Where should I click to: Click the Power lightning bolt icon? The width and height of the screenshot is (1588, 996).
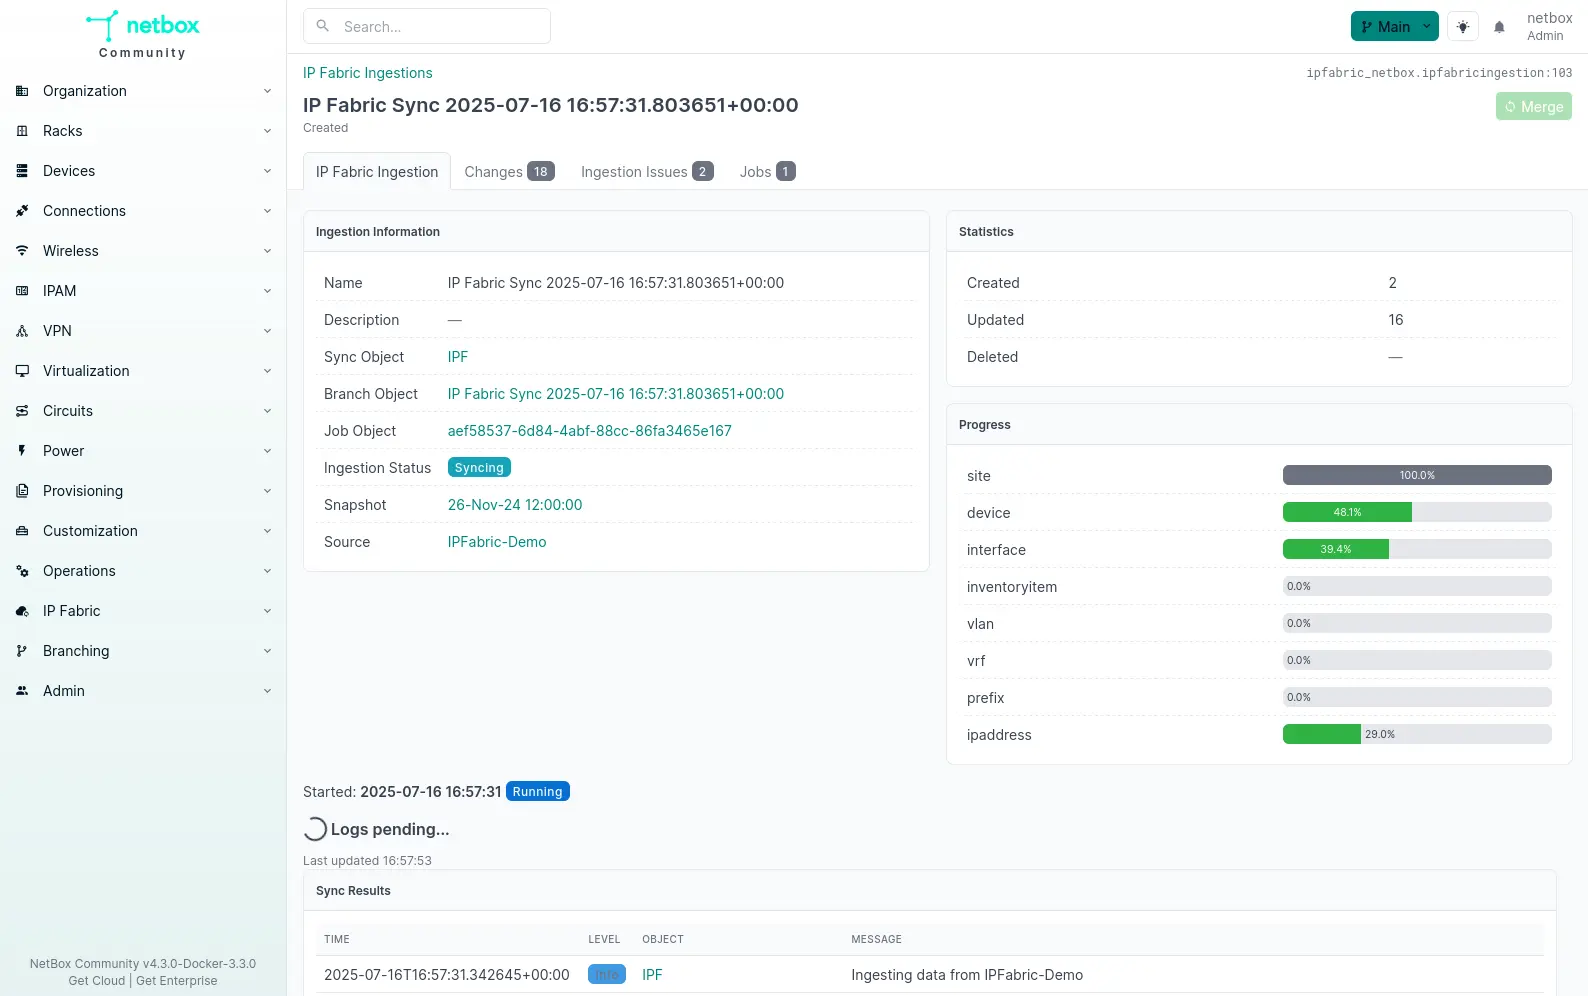(22, 451)
